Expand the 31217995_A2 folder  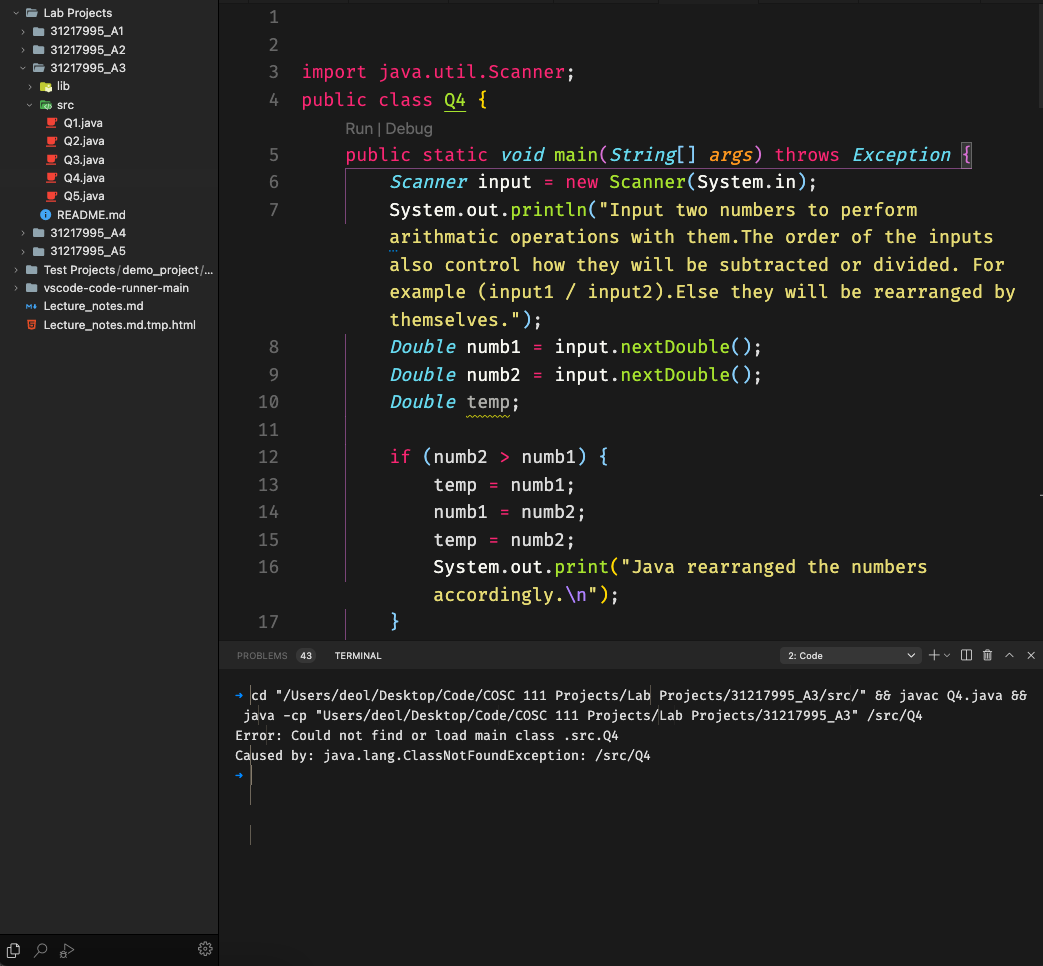point(23,50)
